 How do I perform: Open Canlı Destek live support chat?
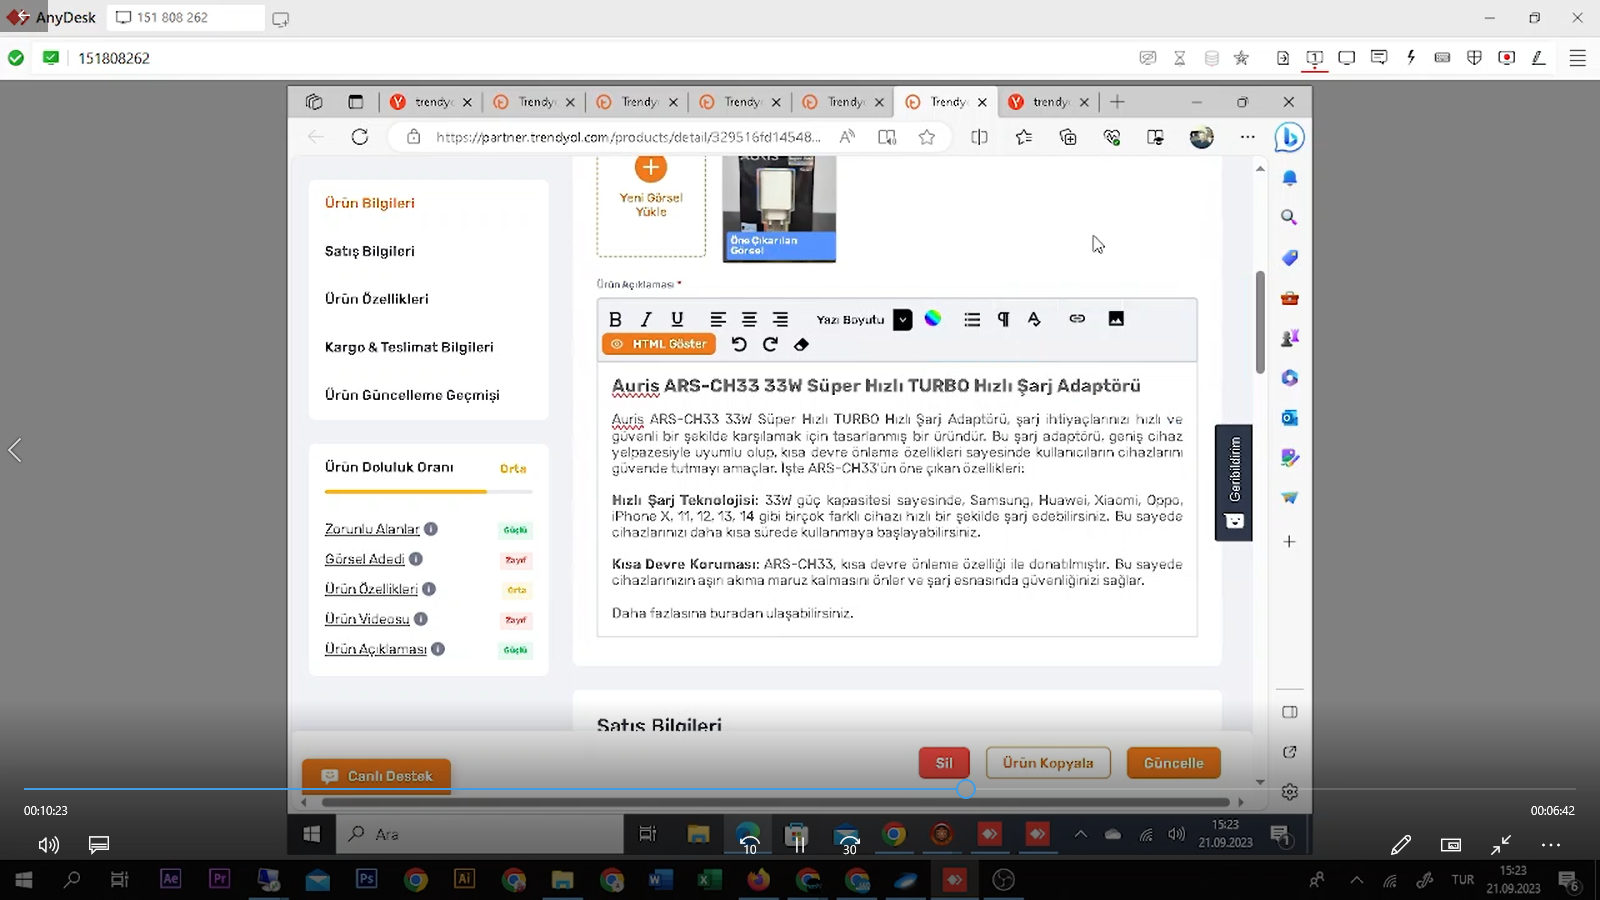pyautogui.click(x=377, y=776)
